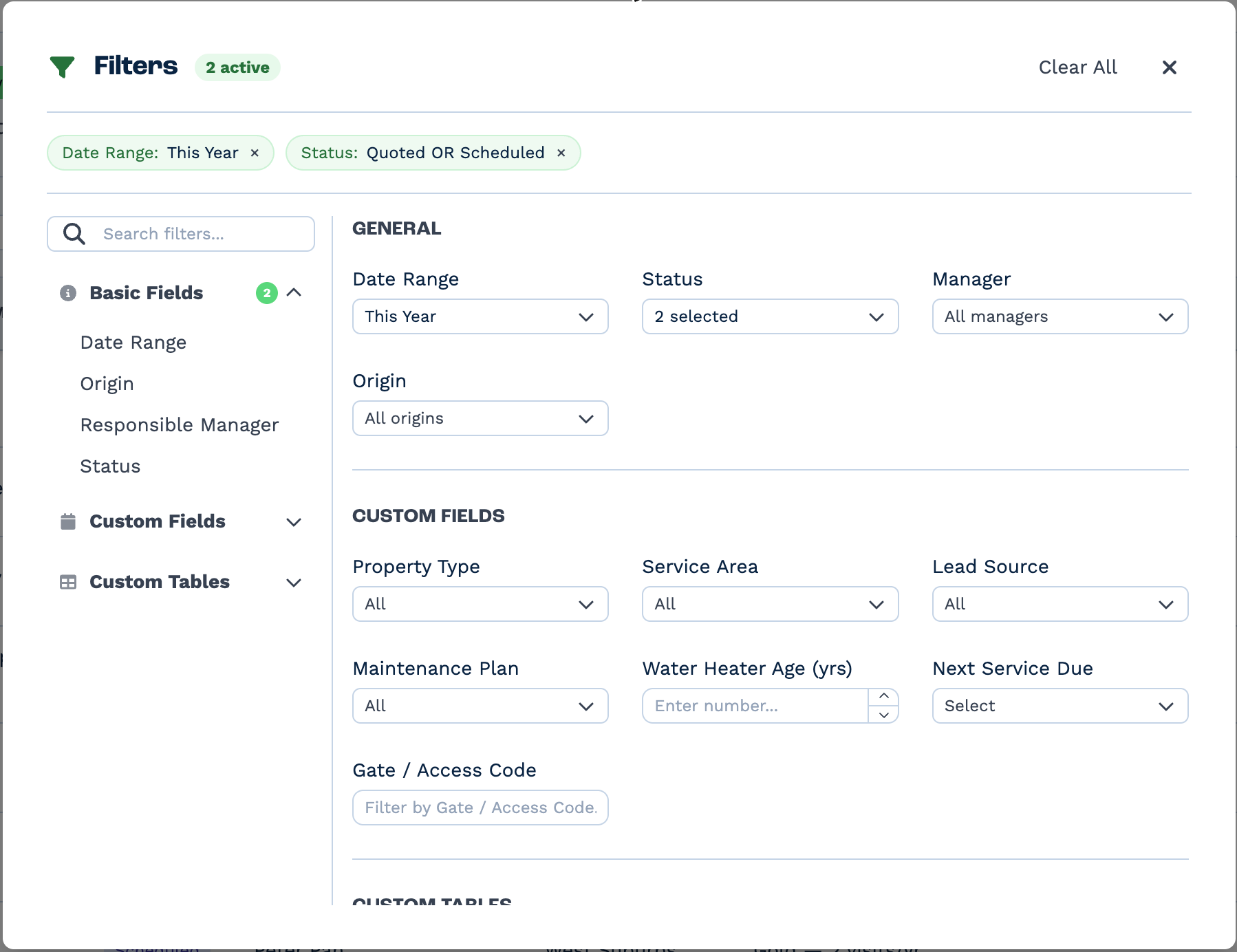This screenshot has height=952, width=1237.
Task: Select Date Range in sidebar
Action: point(133,343)
